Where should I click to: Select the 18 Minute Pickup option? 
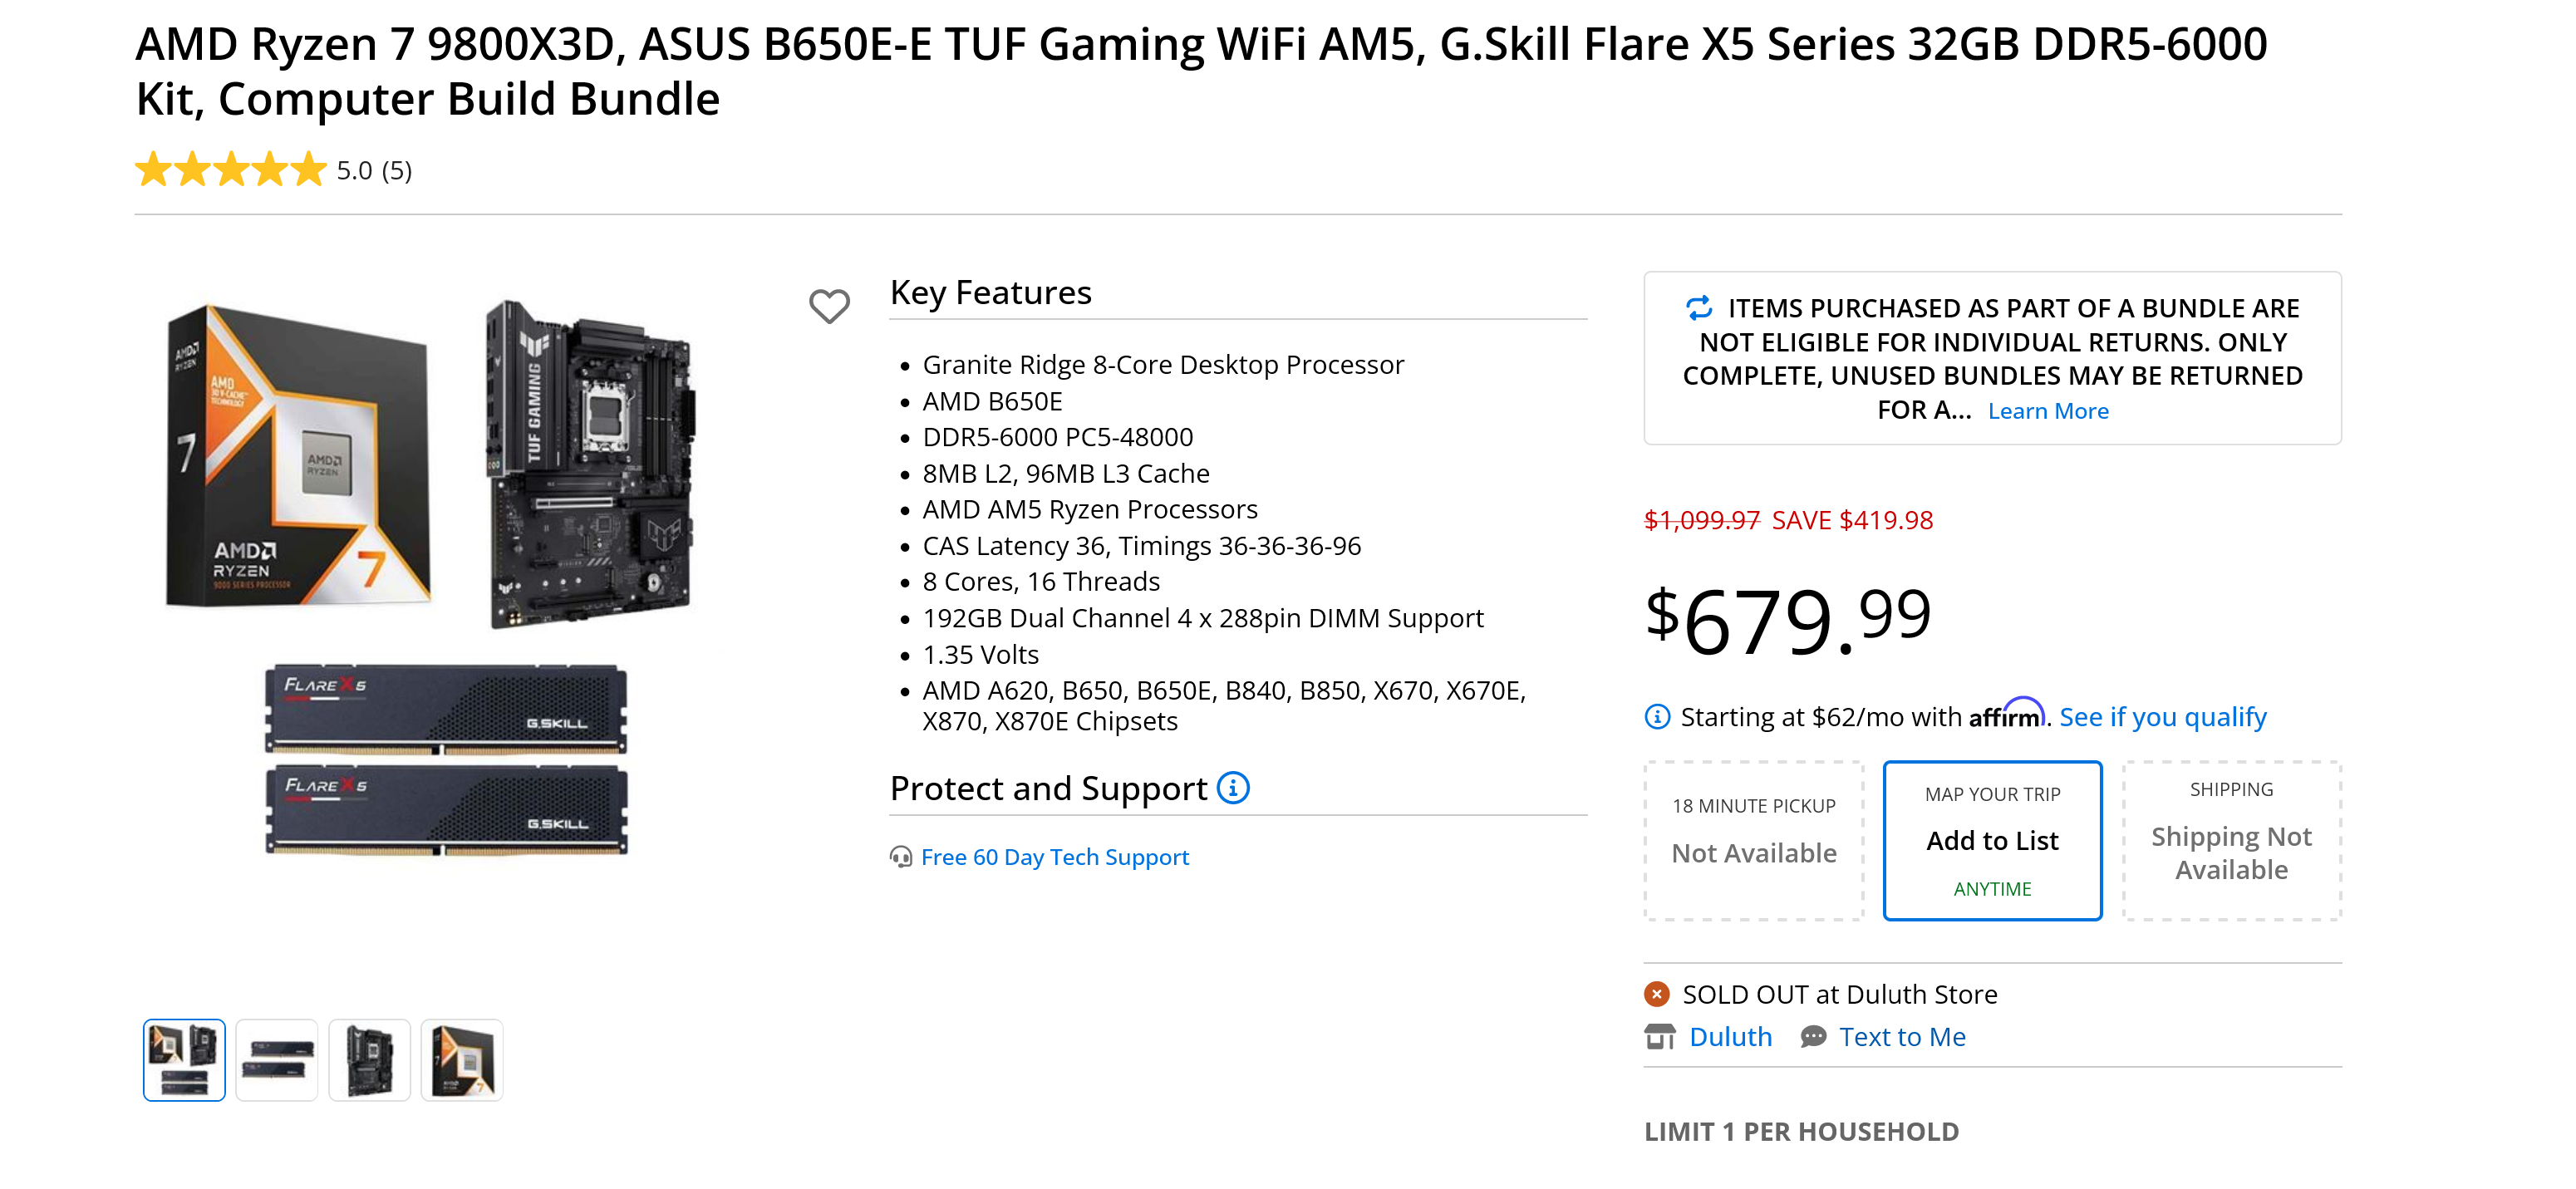pyautogui.click(x=1754, y=840)
